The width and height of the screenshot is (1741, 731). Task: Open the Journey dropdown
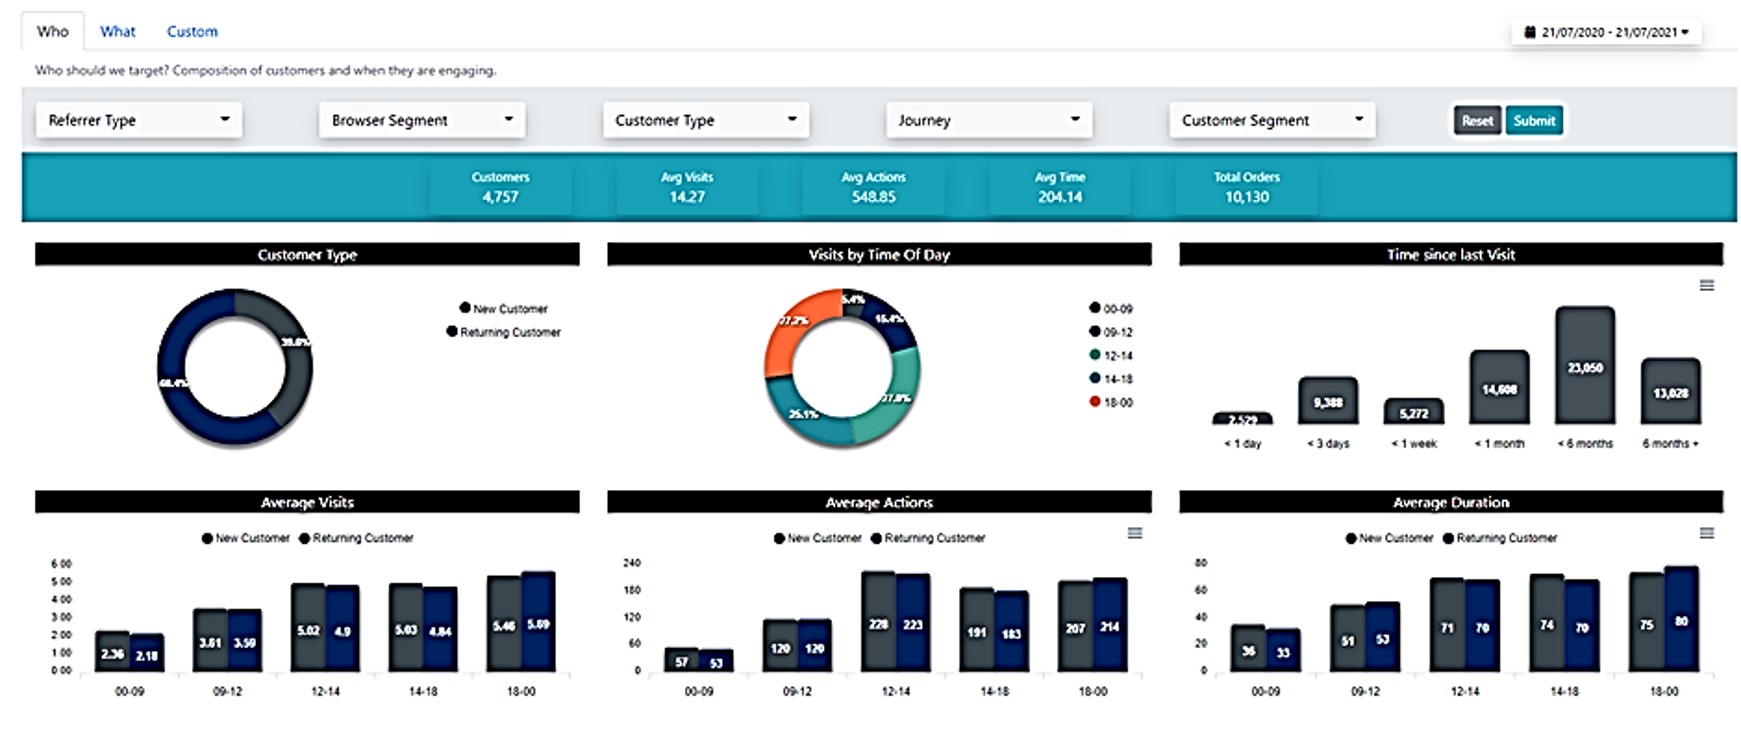[989, 120]
